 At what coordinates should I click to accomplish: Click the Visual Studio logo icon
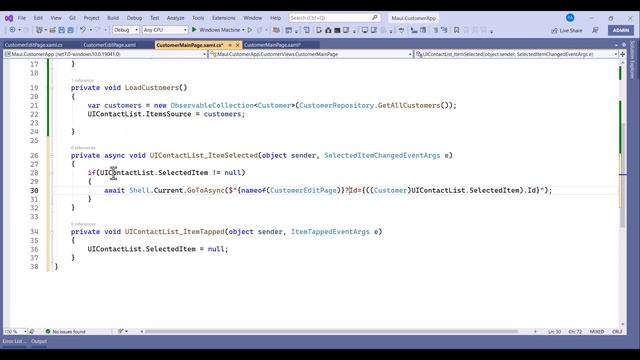point(9,18)
